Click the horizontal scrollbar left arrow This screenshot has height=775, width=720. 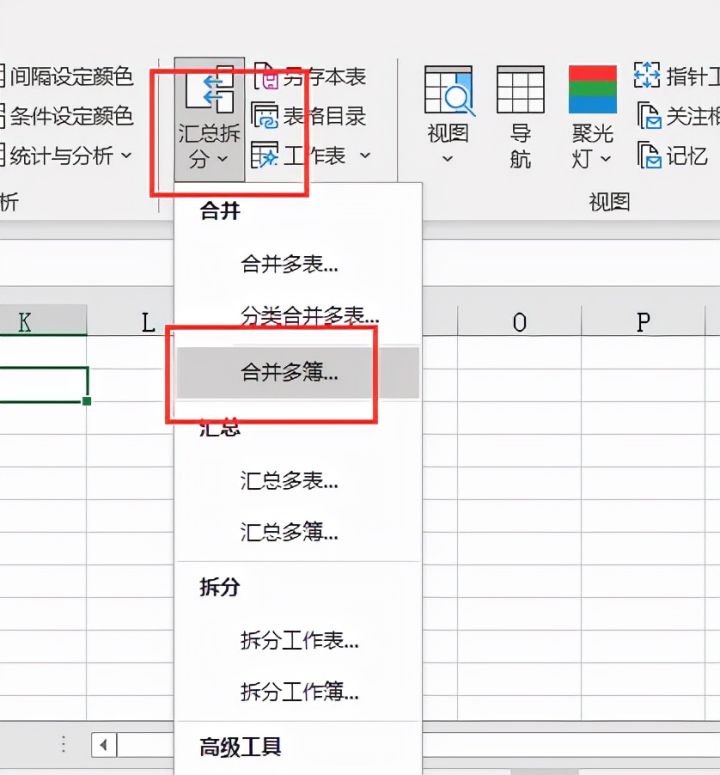tap(104, 744)
